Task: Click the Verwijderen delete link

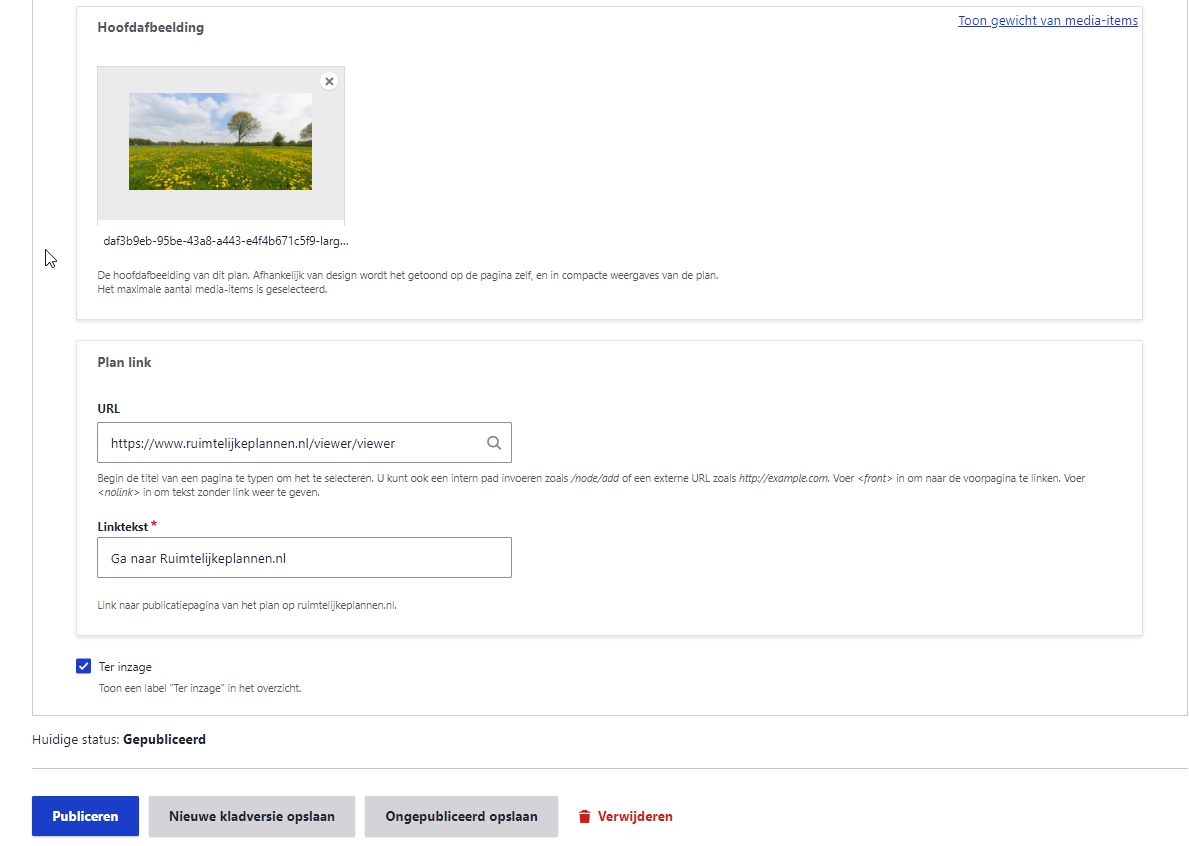Action: (635, 816)
